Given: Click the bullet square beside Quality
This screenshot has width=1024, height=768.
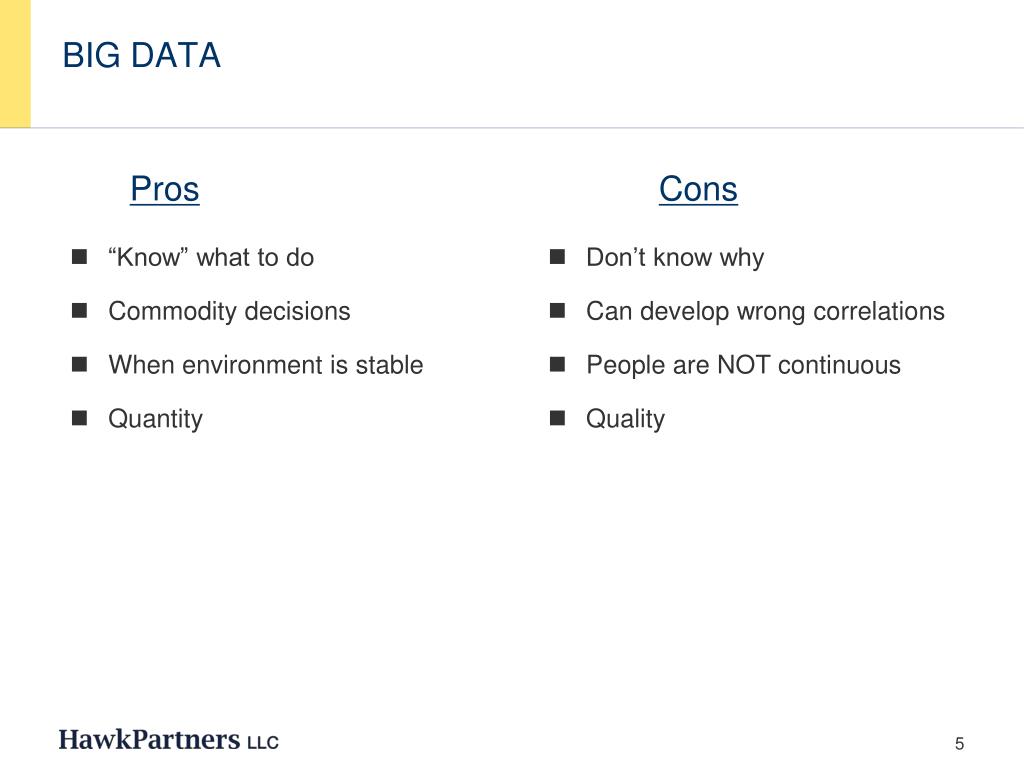Looking at the screenshot, I should [x=557, y=417].
